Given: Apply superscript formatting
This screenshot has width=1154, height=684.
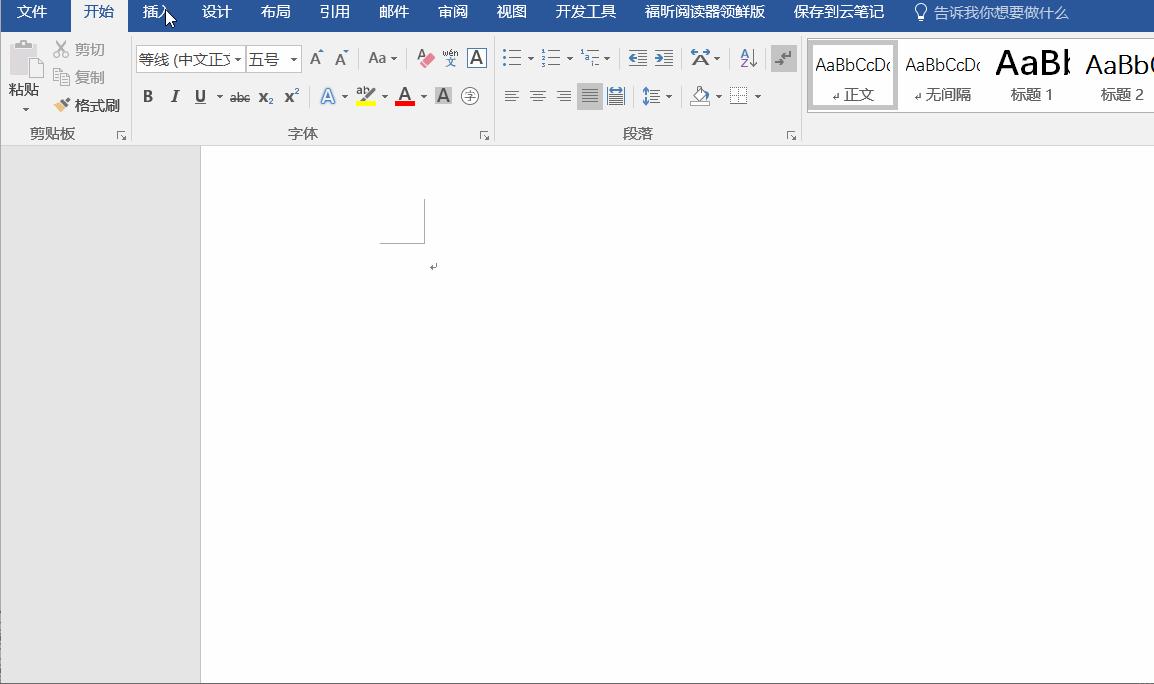Looking at the screenshot, I should pos(290,96).
